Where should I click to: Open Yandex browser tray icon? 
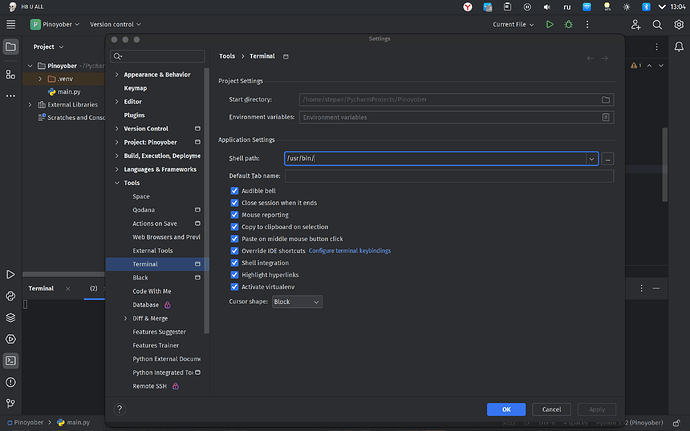pyautogui.click(x=467, y=7)
